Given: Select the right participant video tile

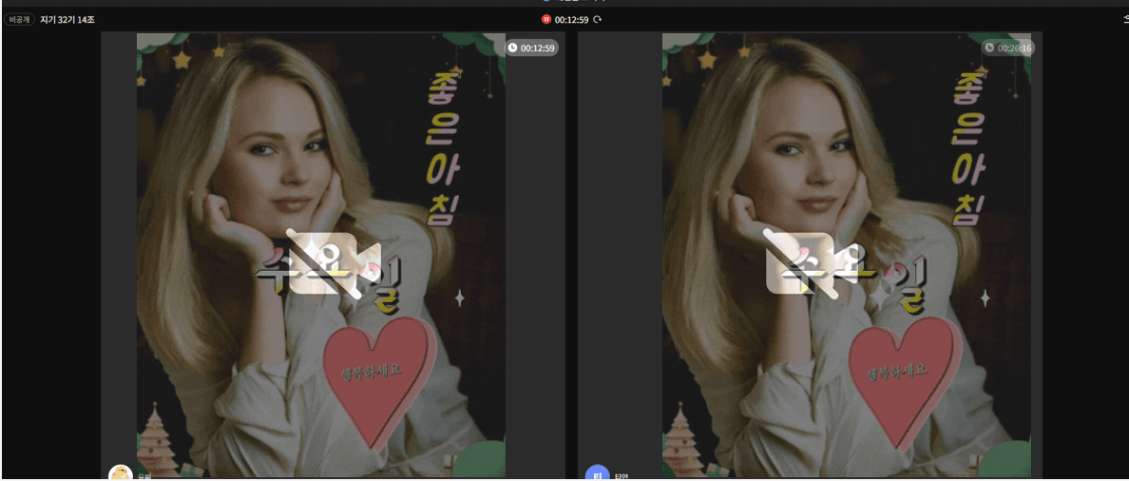Looking at the screenshot, I should pyautogui.click(x=809, y=255).
